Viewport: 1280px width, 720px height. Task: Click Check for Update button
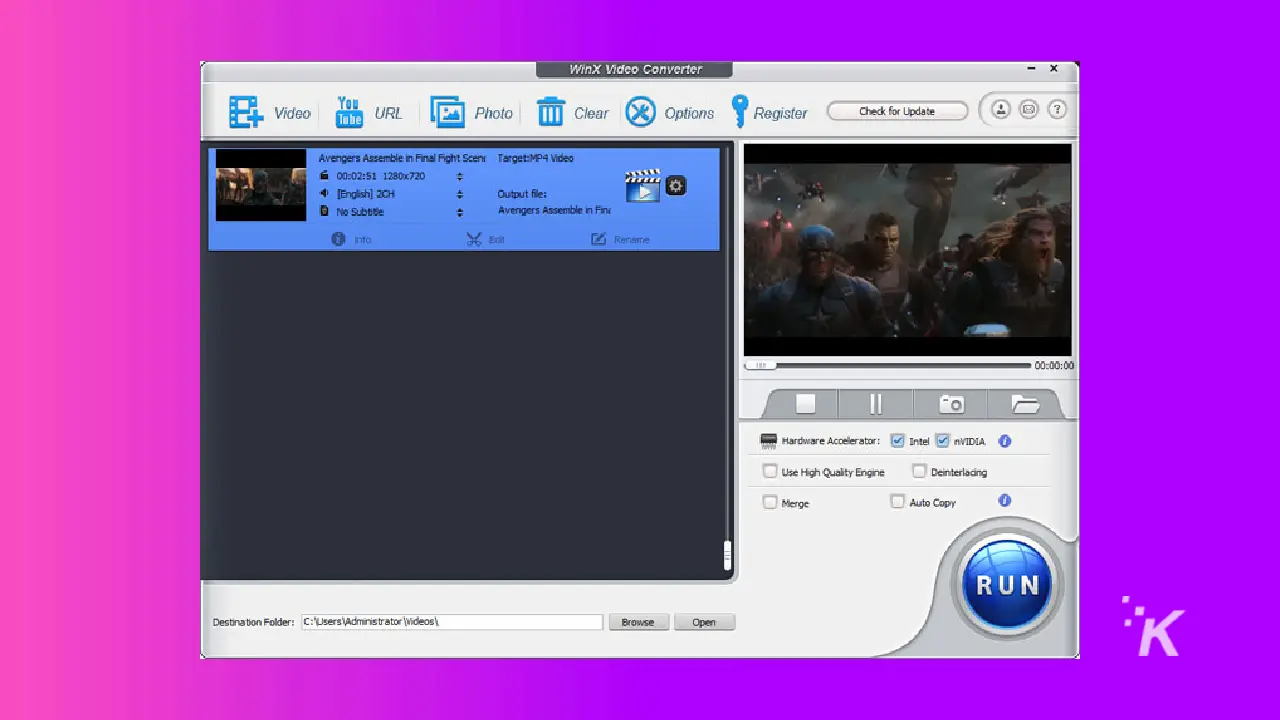[x=897, y=111]
